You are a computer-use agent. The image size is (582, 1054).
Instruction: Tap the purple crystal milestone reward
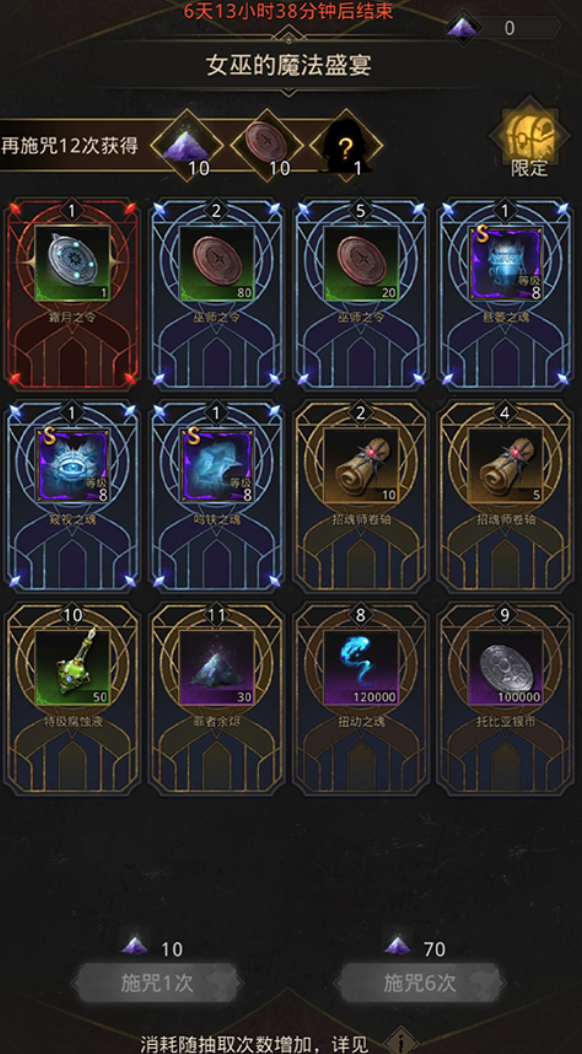point(187,145)
